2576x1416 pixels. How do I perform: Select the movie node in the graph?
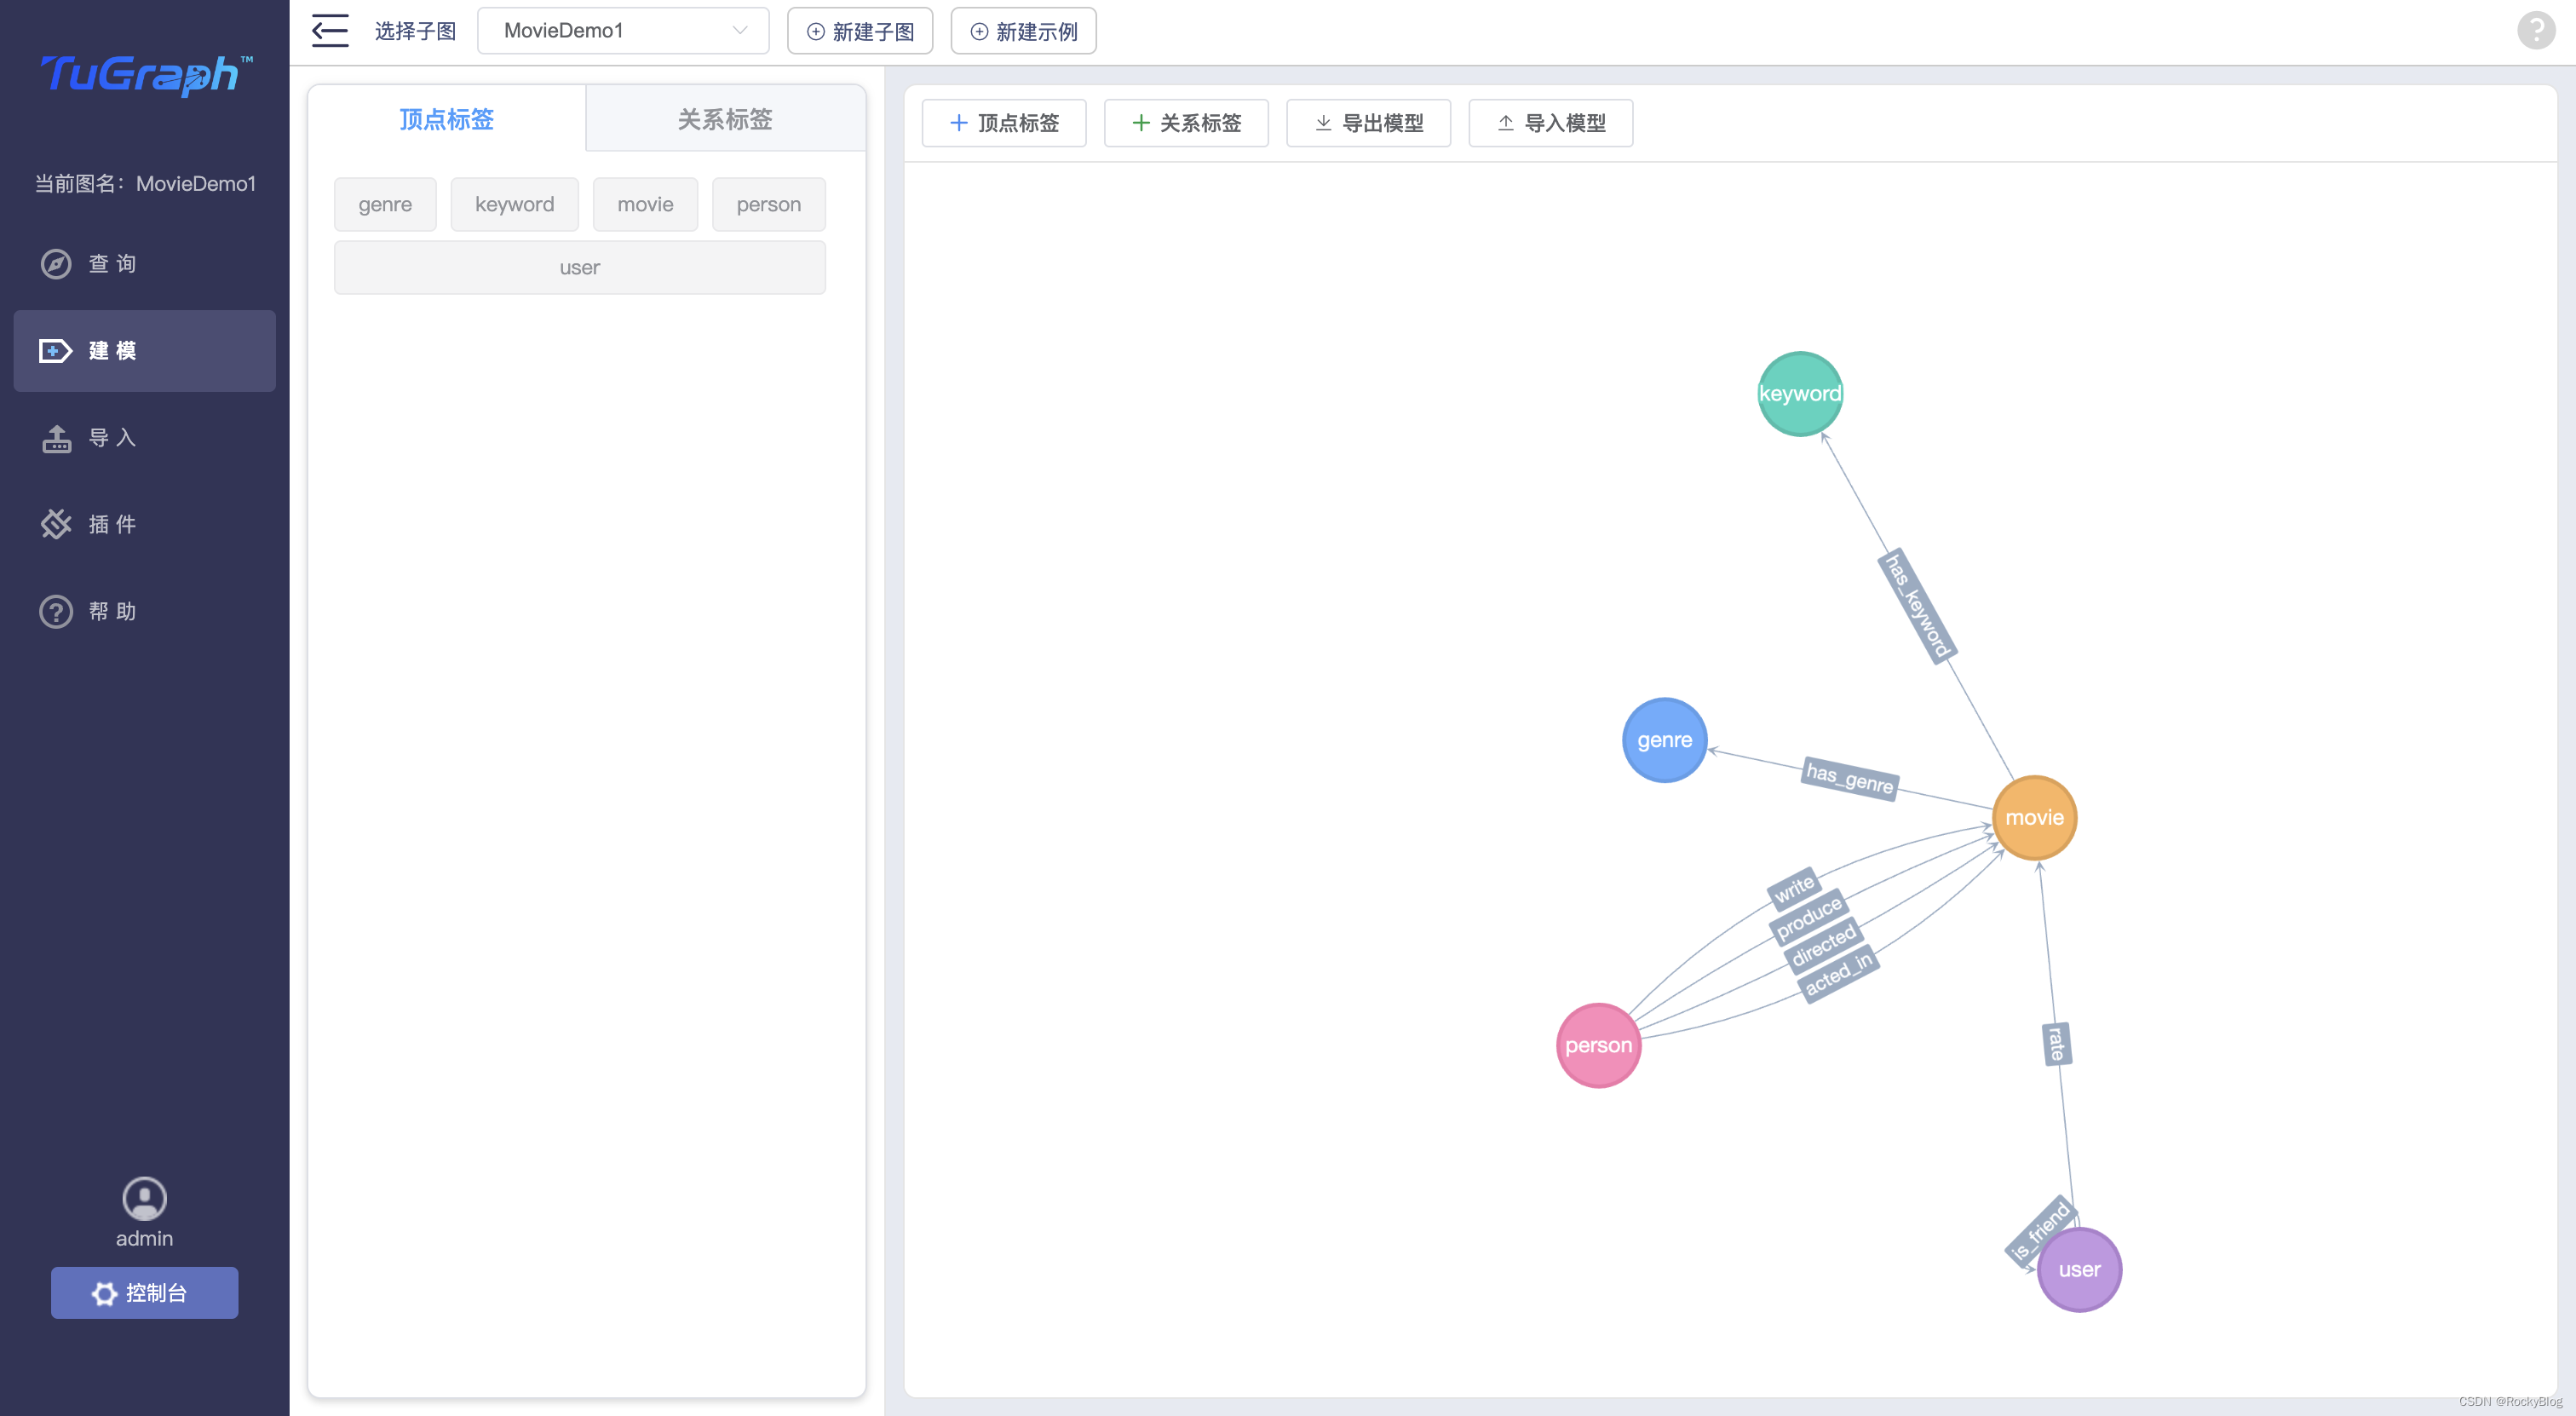[x=2034, y=818]
